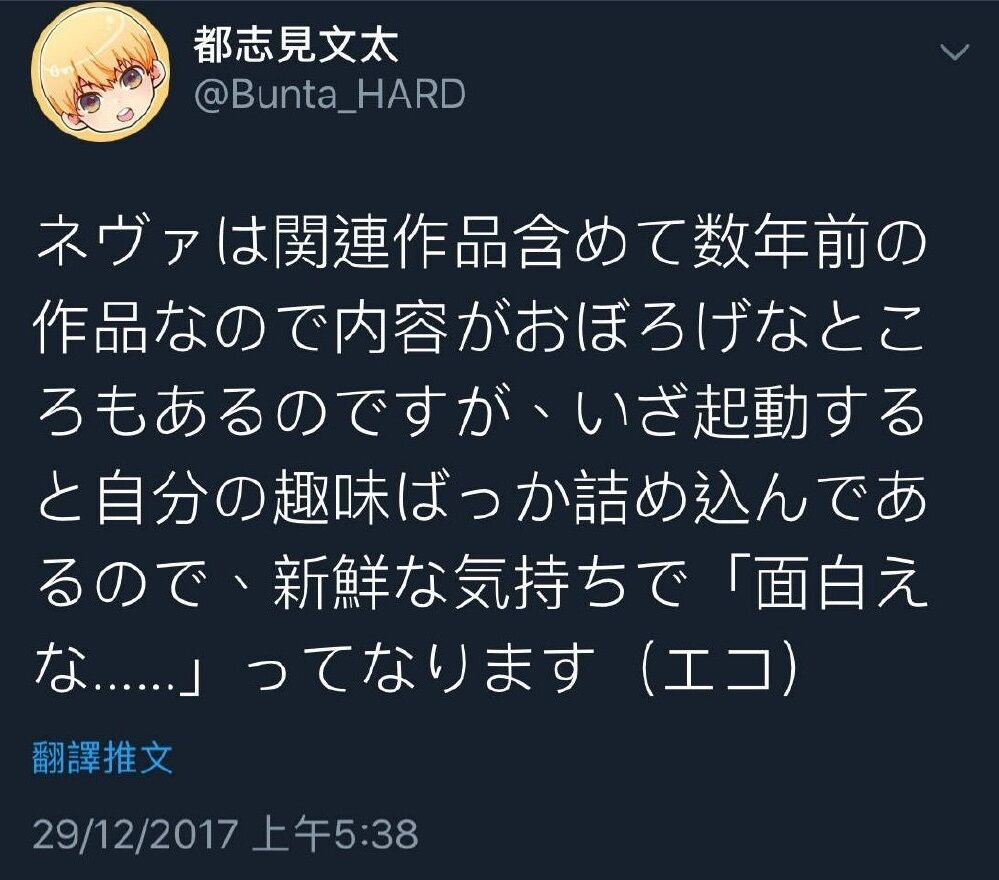This screenshot has width=999, height=880.
Task: Open the orange-haired avatar profile picture
Action: 101,71
